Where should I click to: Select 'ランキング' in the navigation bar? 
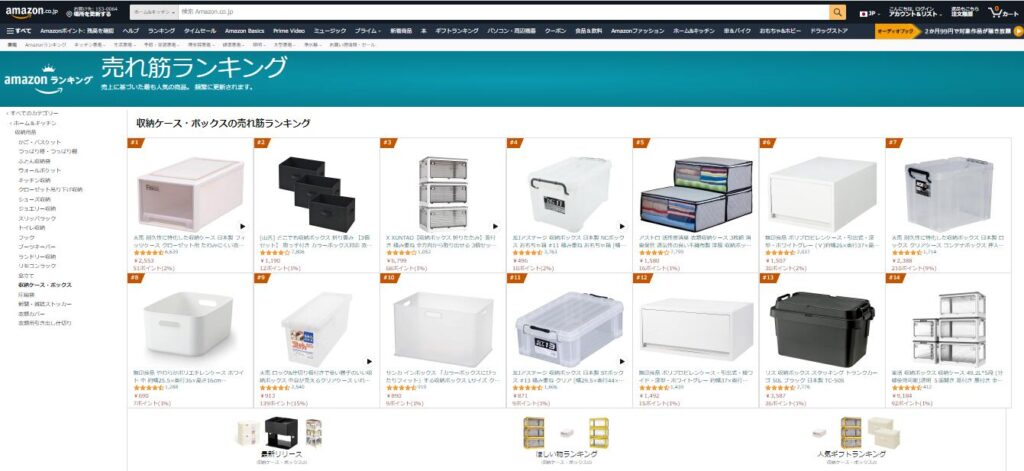click(x=161, y=31)
